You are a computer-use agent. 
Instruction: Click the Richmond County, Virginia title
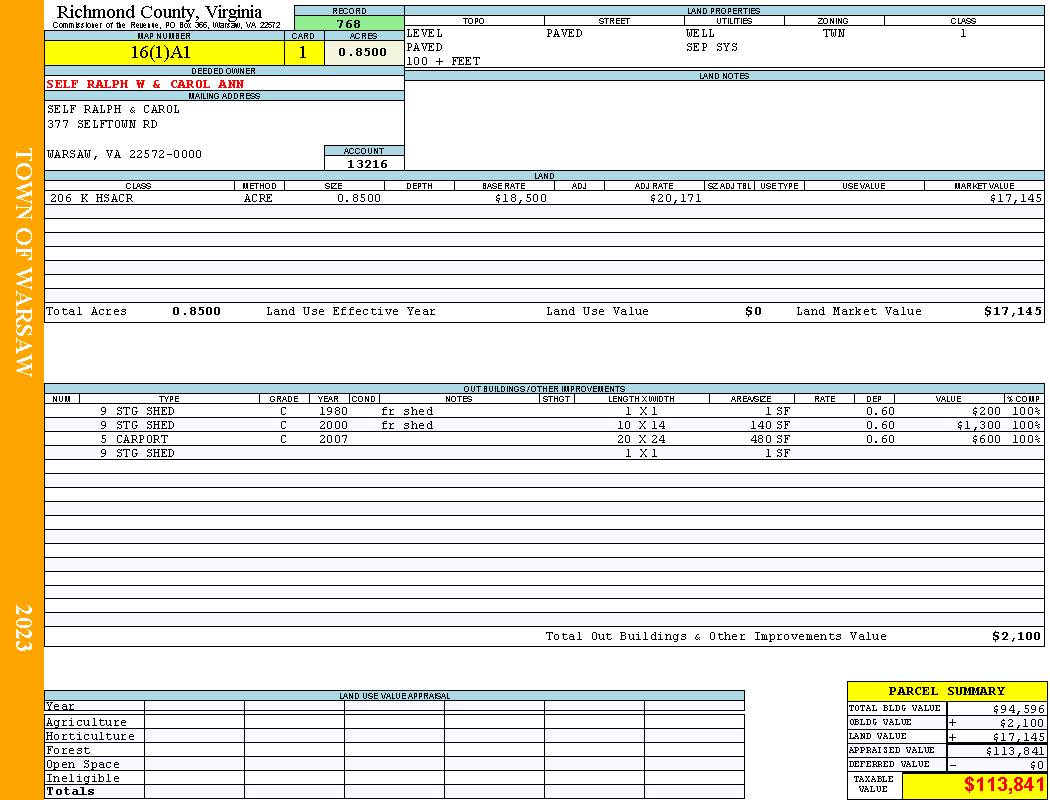tap(159, 12)
